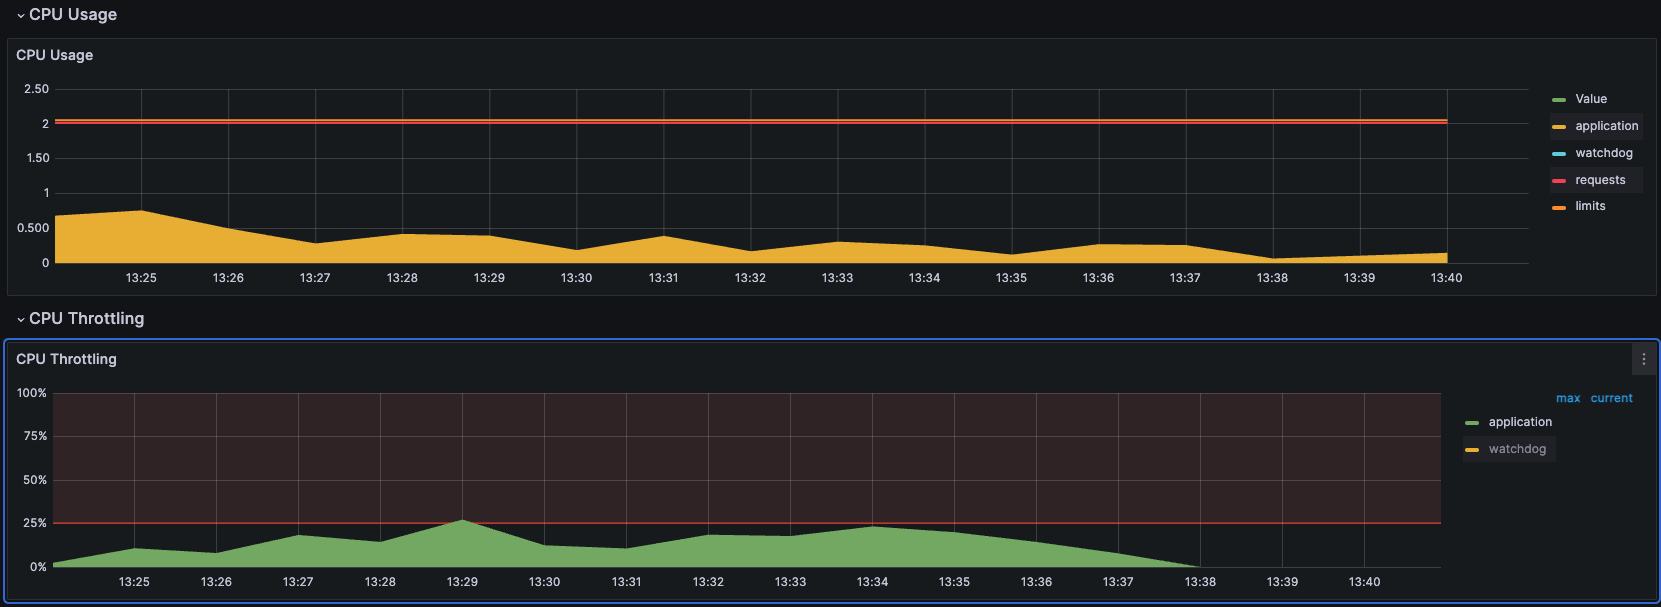Open color picker for Throttling watchdog yellow swatch
The width and height of the screenshot is (1661, 607).
1472,450
